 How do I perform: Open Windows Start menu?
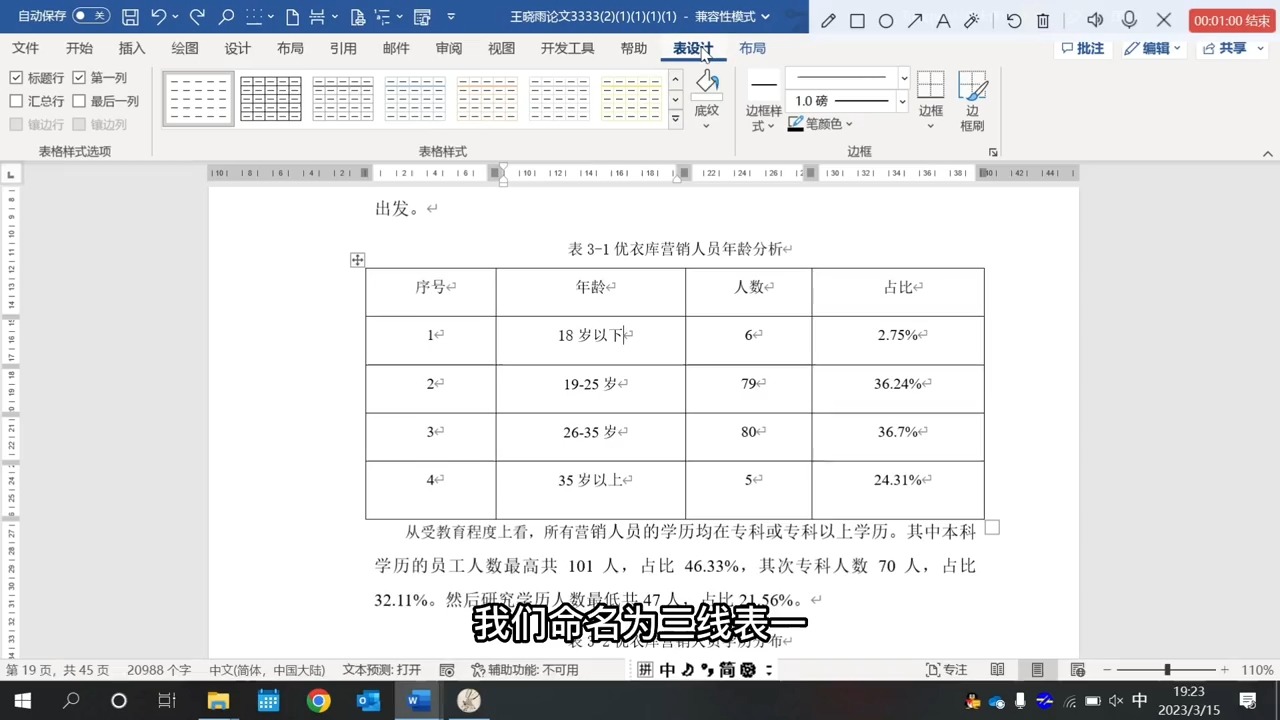click(22, 701)
